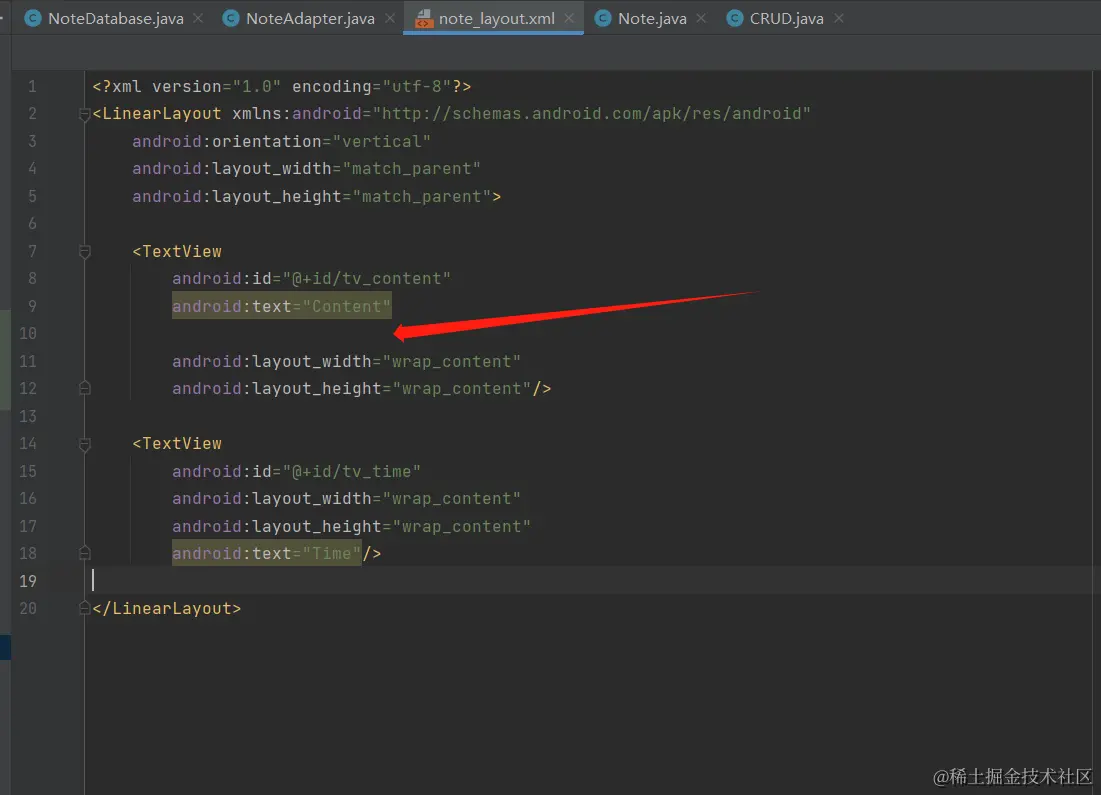Switch to the NoteDatabase.java tab
Screen dimensions: 1101x795
tap(115, 18)
